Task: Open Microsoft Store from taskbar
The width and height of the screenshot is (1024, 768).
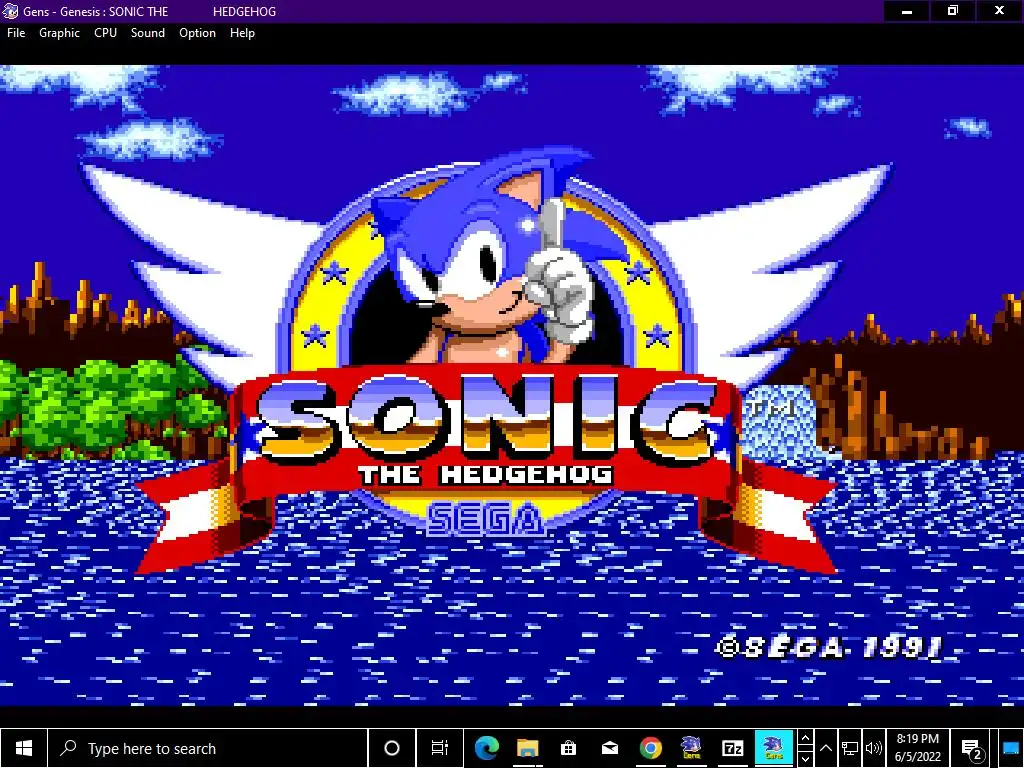Action: tap(568, 748)
